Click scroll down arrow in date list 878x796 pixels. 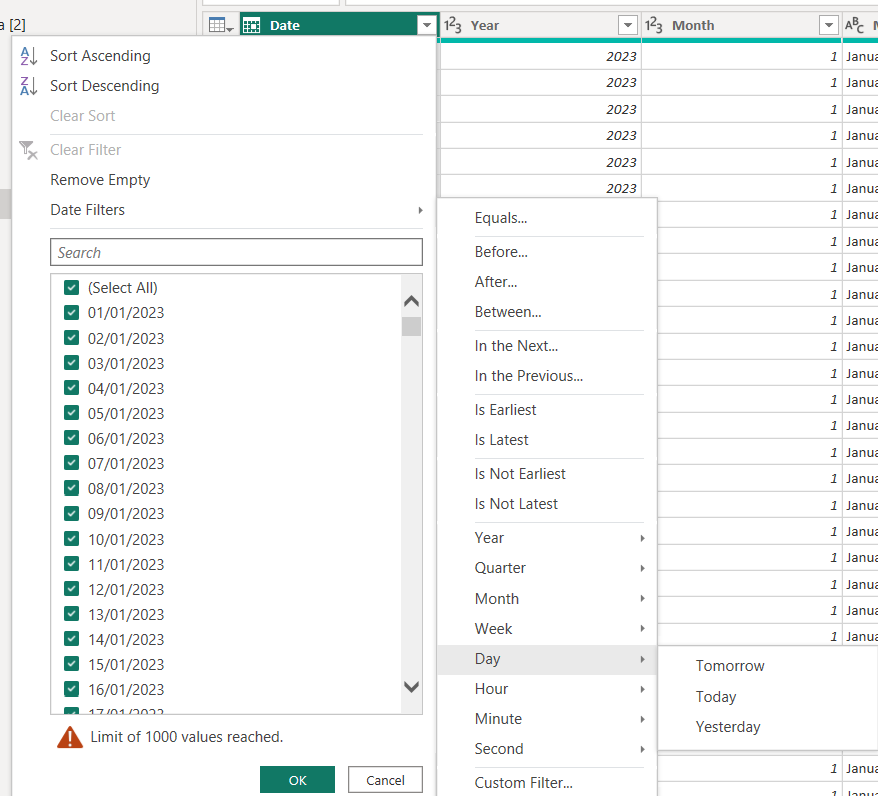tap(411, 687)
